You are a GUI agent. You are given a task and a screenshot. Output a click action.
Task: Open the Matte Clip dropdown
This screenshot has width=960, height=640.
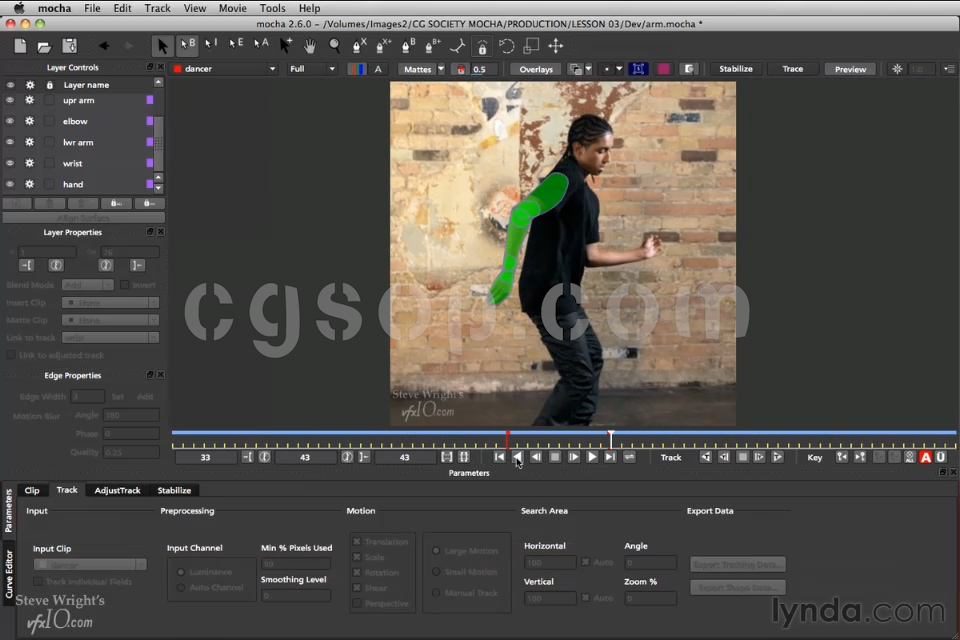[110, 320]
